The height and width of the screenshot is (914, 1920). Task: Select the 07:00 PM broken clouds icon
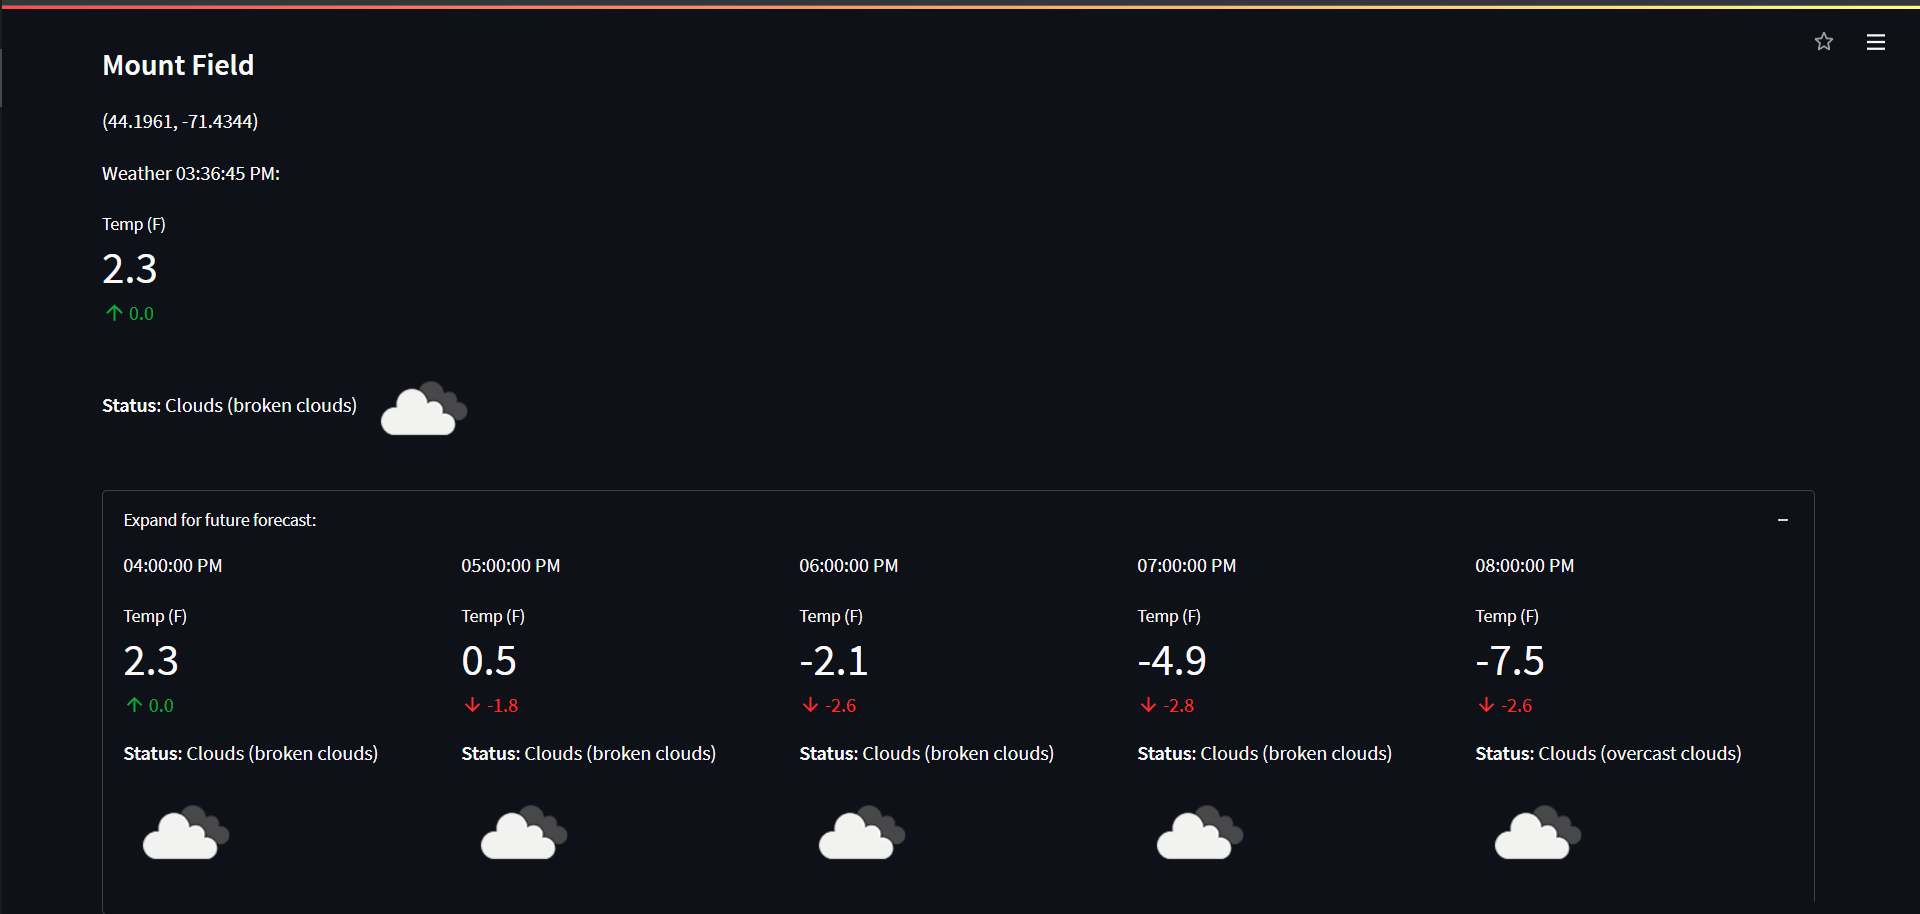point(1199,833)
